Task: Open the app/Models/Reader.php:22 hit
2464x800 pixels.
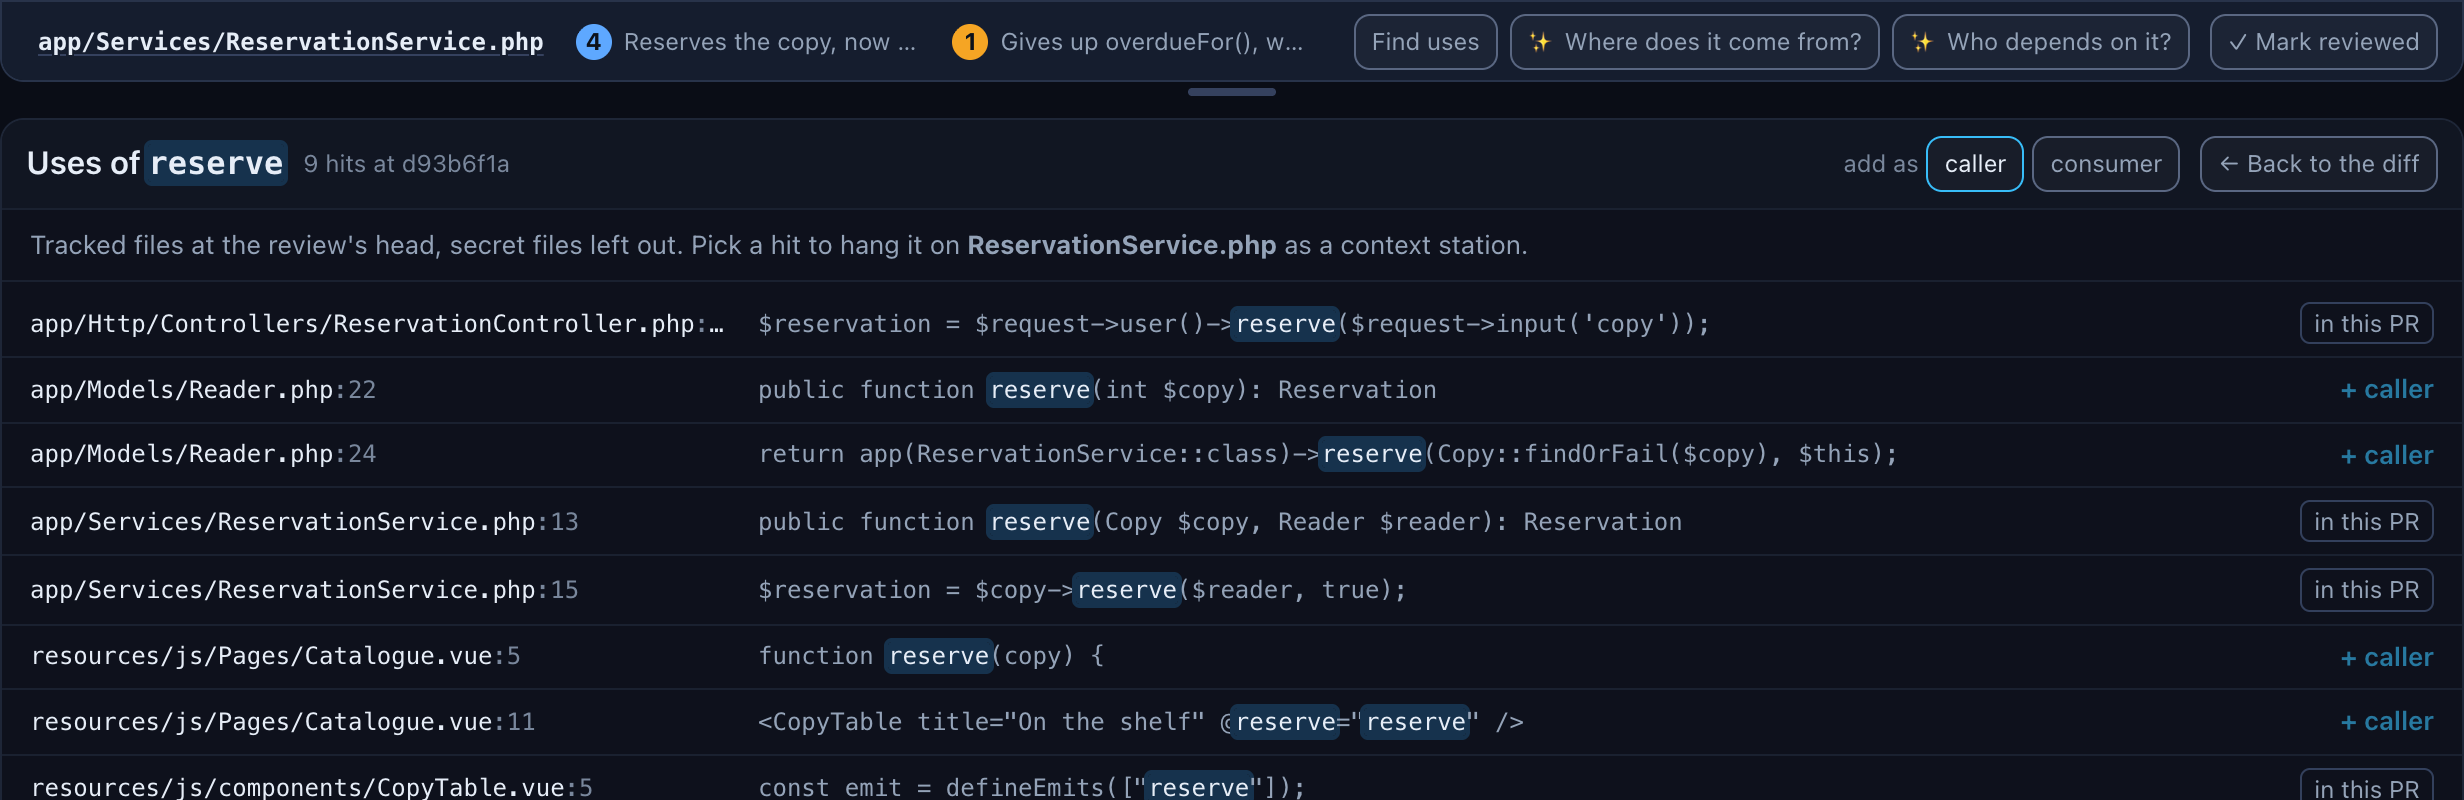Action: [1232, 390]
